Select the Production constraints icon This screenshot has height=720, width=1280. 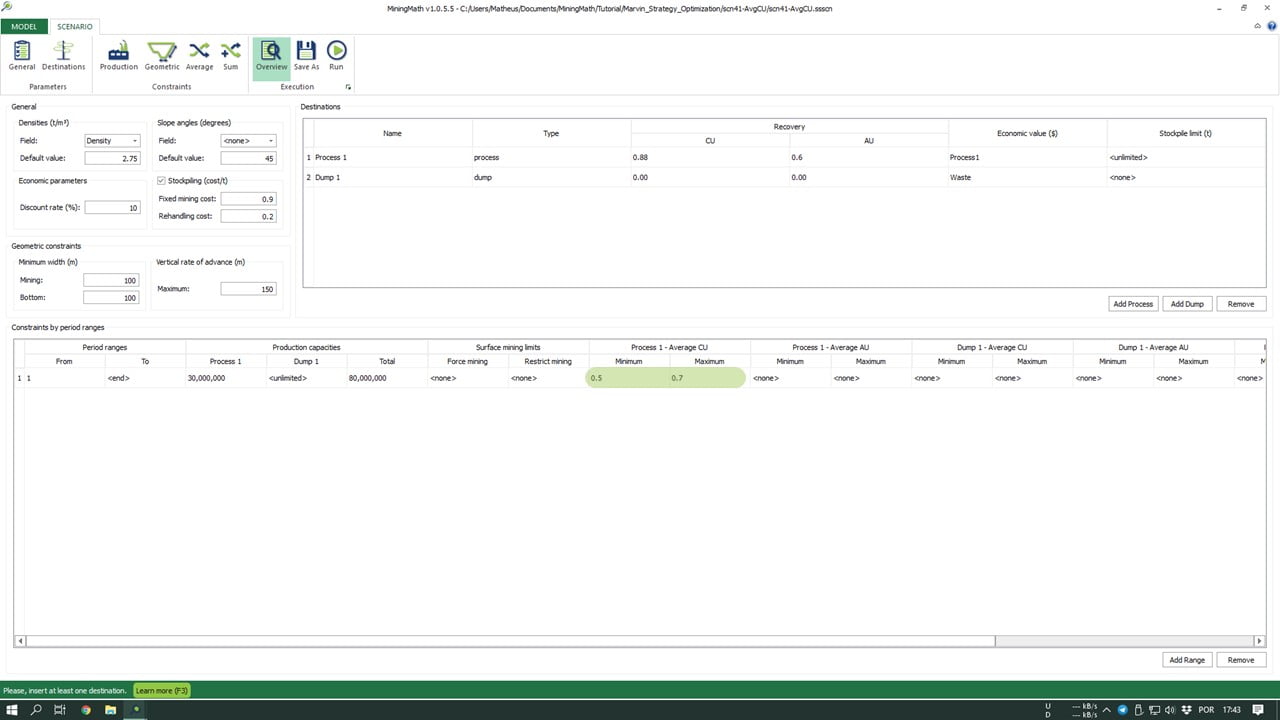118,56
